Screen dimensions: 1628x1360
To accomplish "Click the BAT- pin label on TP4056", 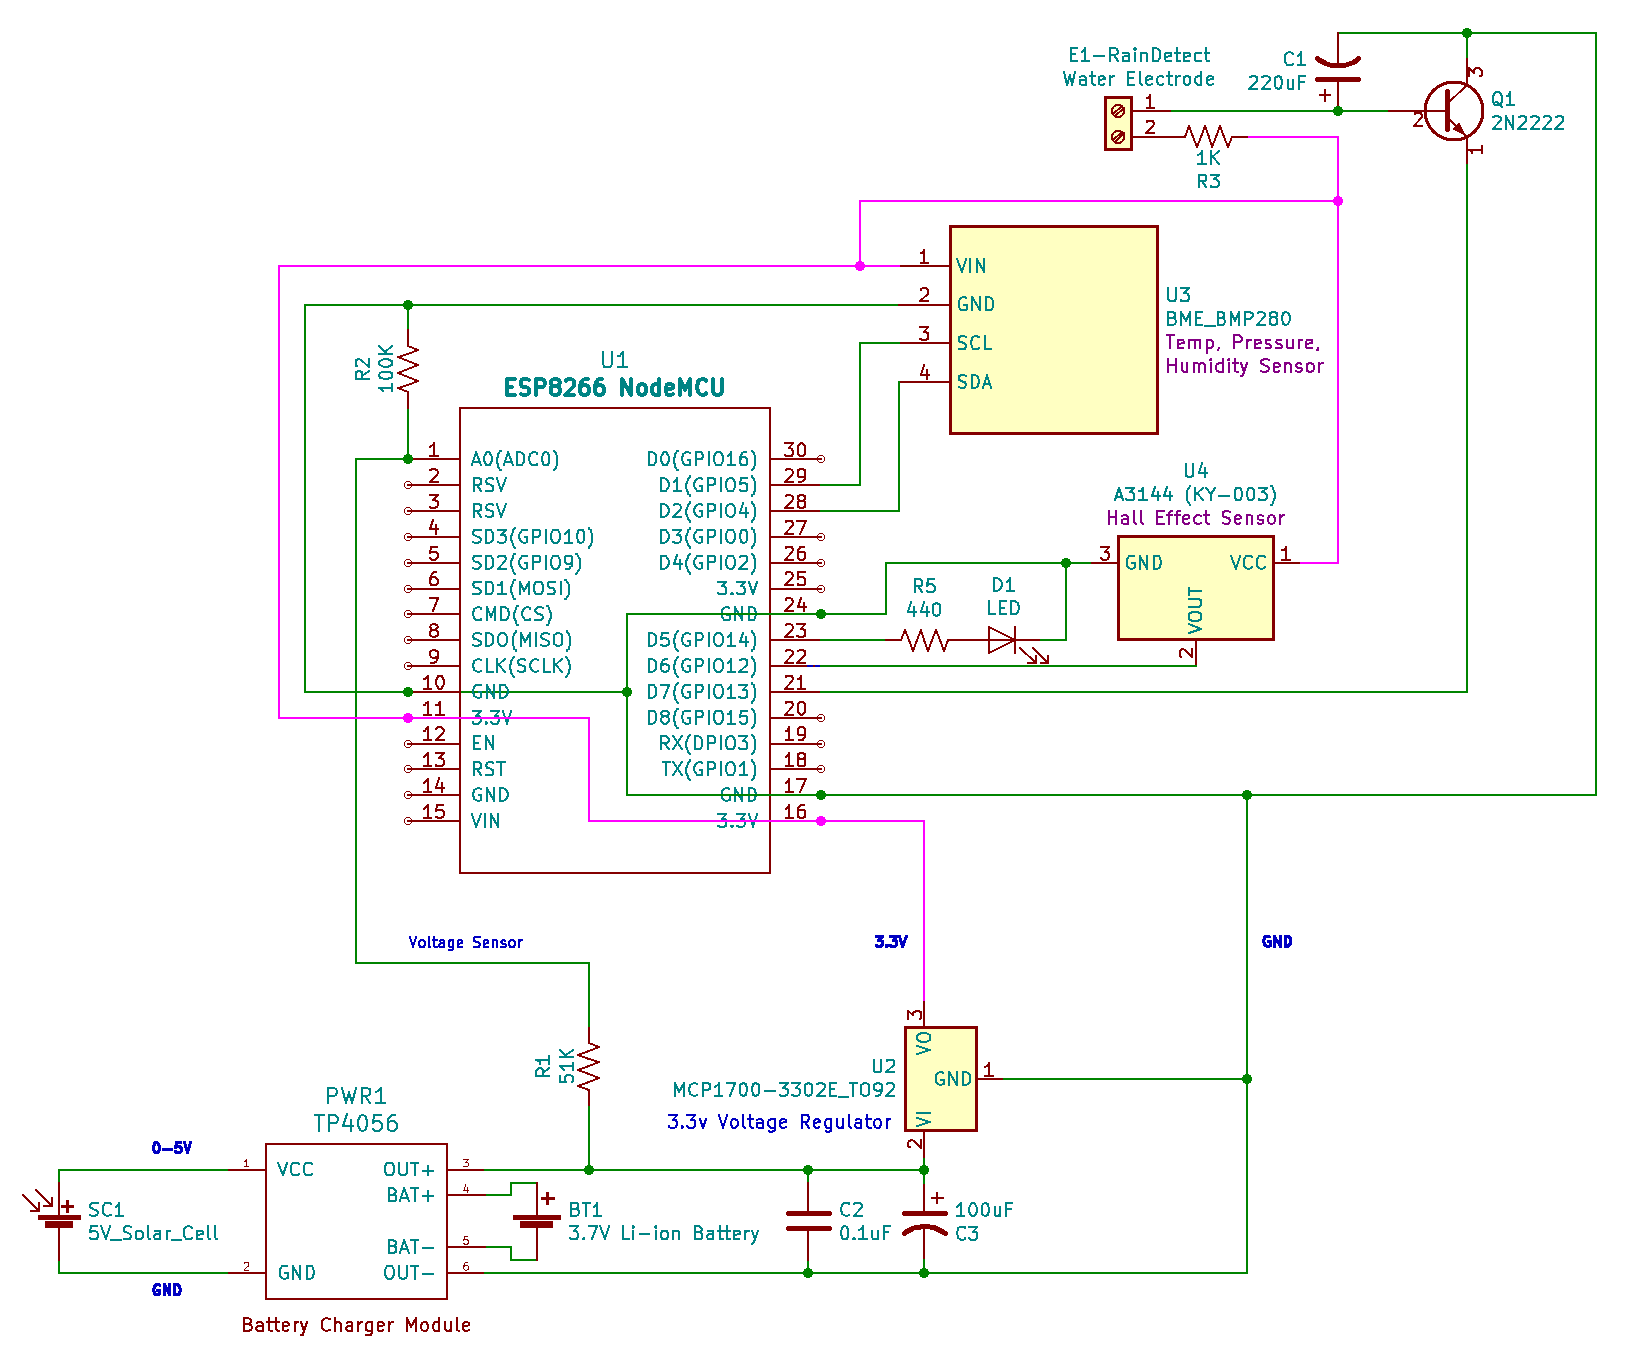I will click(410, 1247).
